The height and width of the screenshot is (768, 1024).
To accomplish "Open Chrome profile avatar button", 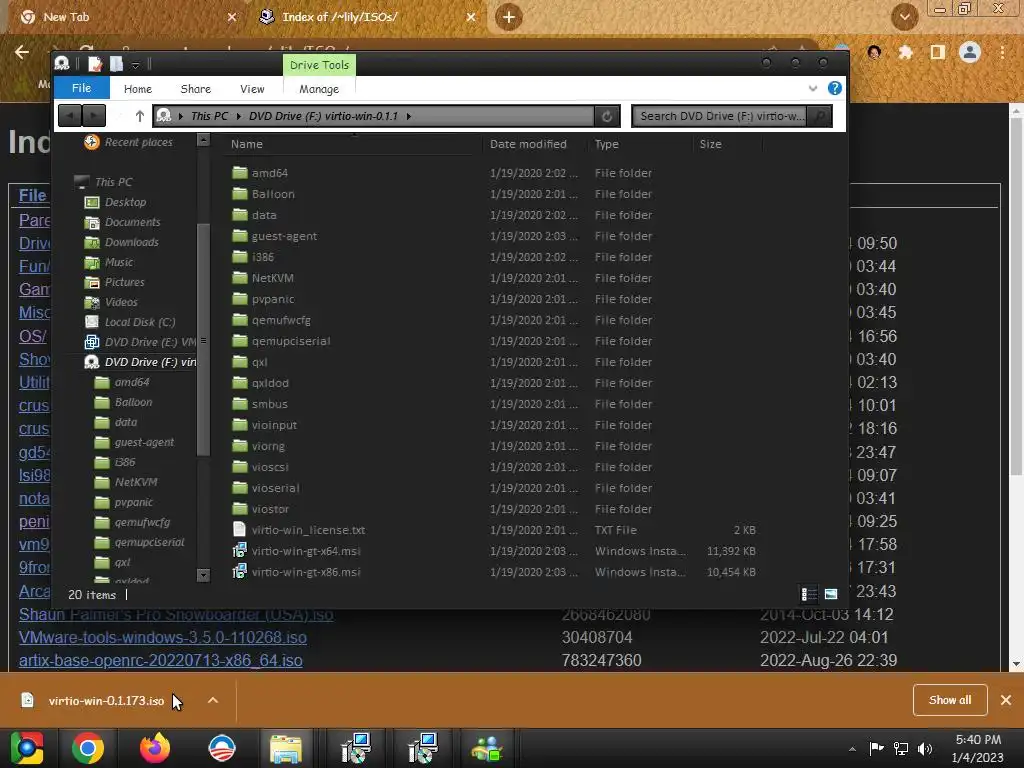I will (x=970, y=52).
